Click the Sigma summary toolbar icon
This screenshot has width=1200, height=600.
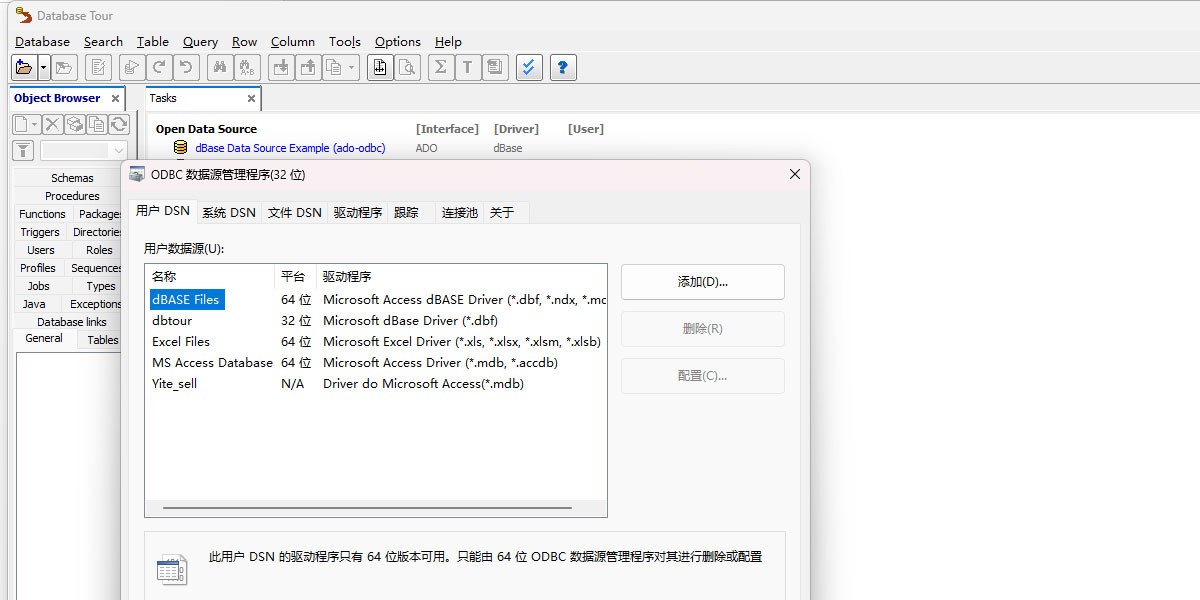[440, 68]
